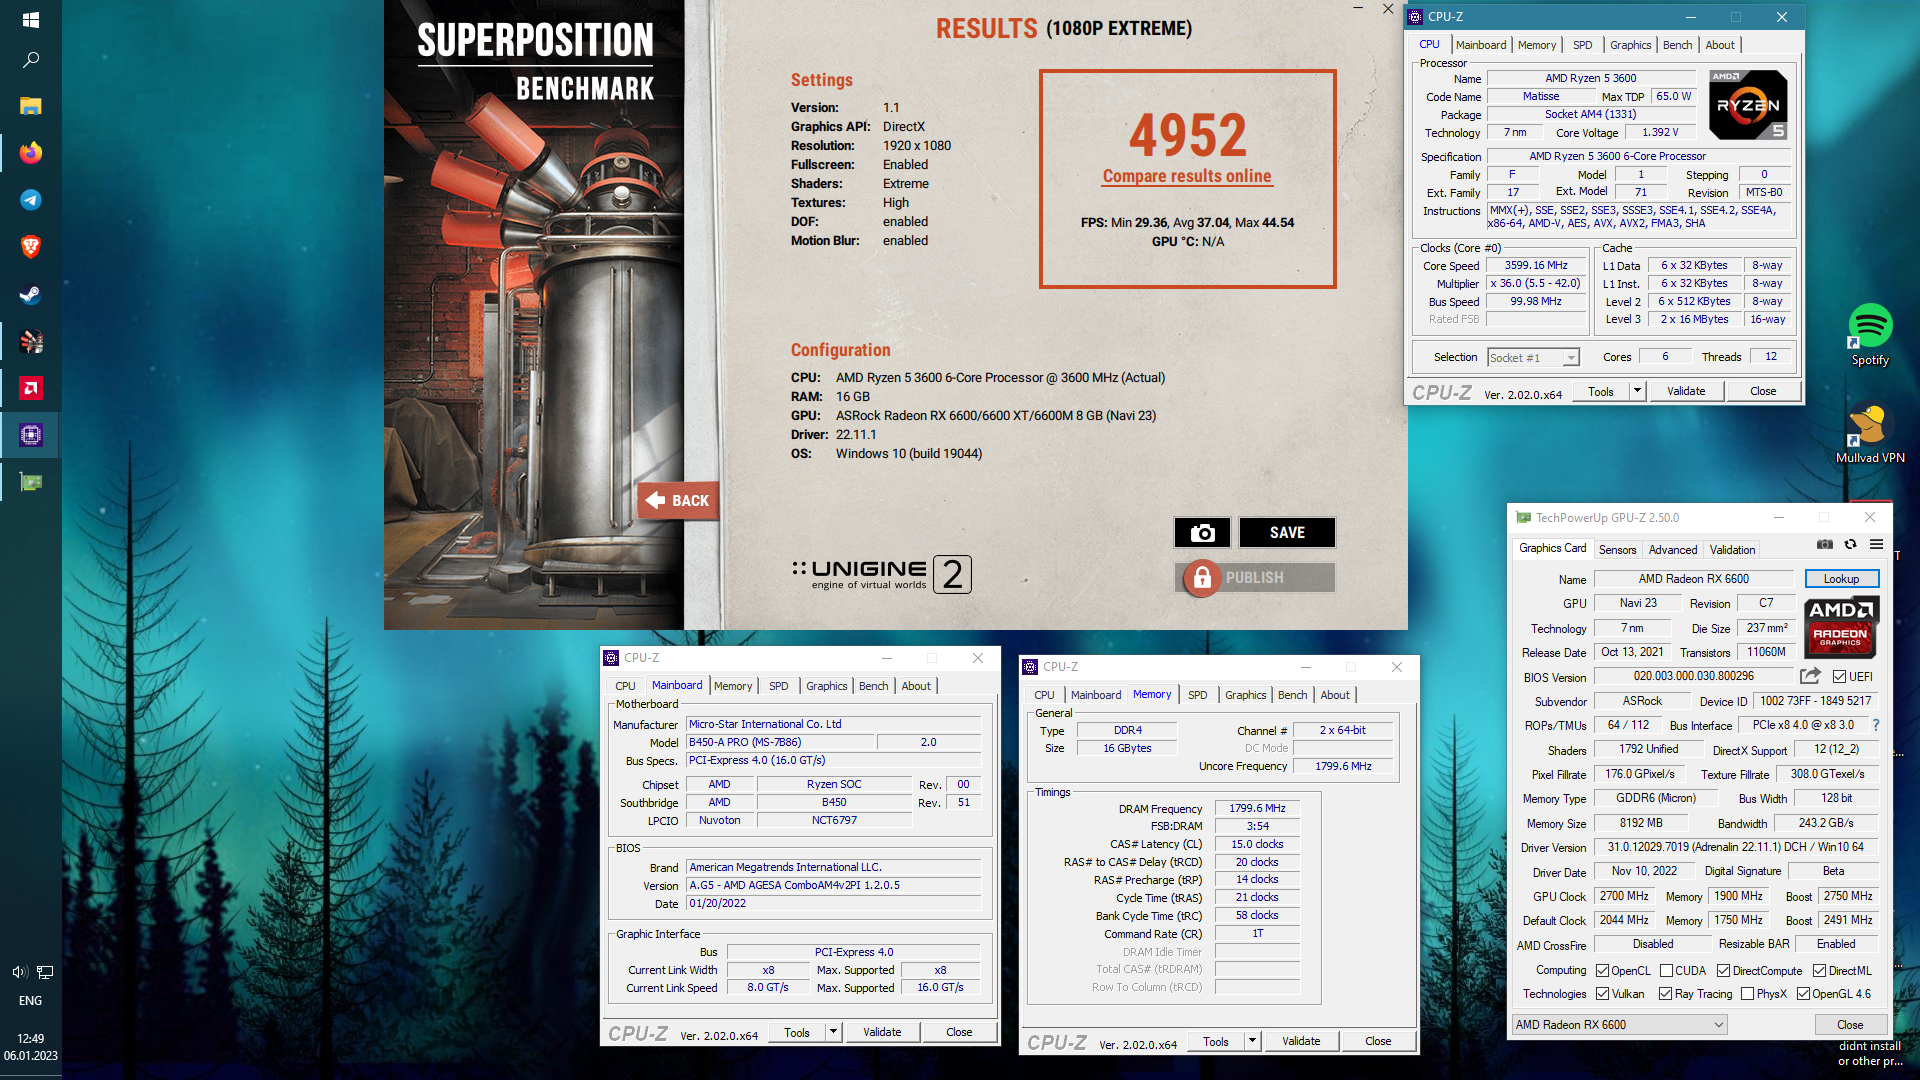Toggle the Vulkan checkbox

1602,994
